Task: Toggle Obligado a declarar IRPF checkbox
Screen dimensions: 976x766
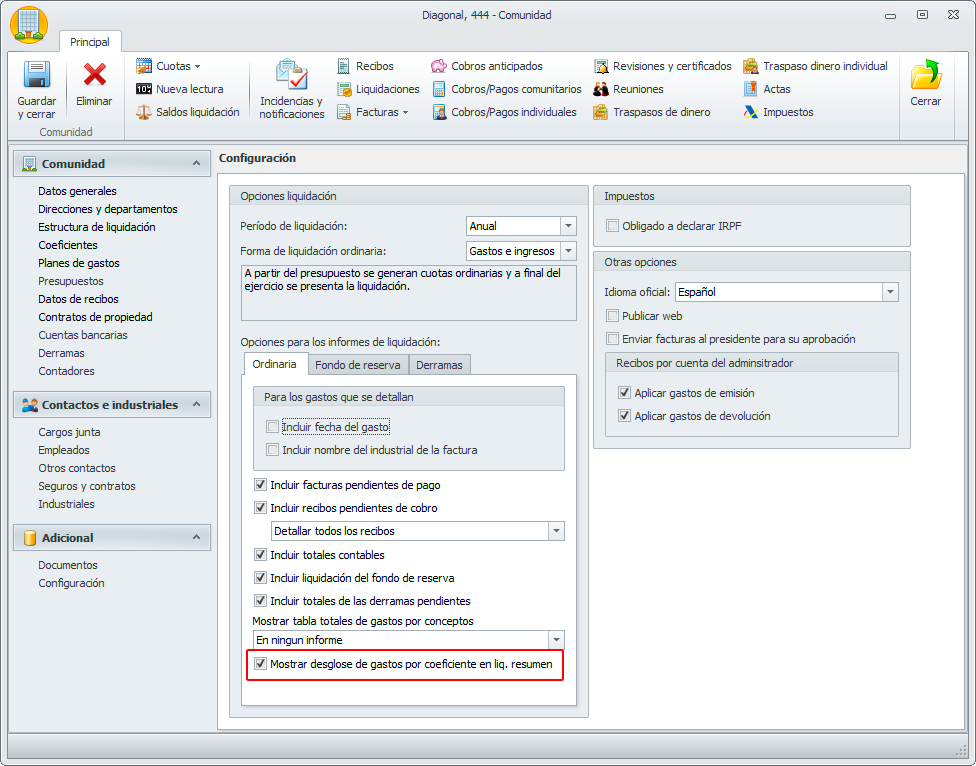Action: pyautogui.click(x=612, y=226)
